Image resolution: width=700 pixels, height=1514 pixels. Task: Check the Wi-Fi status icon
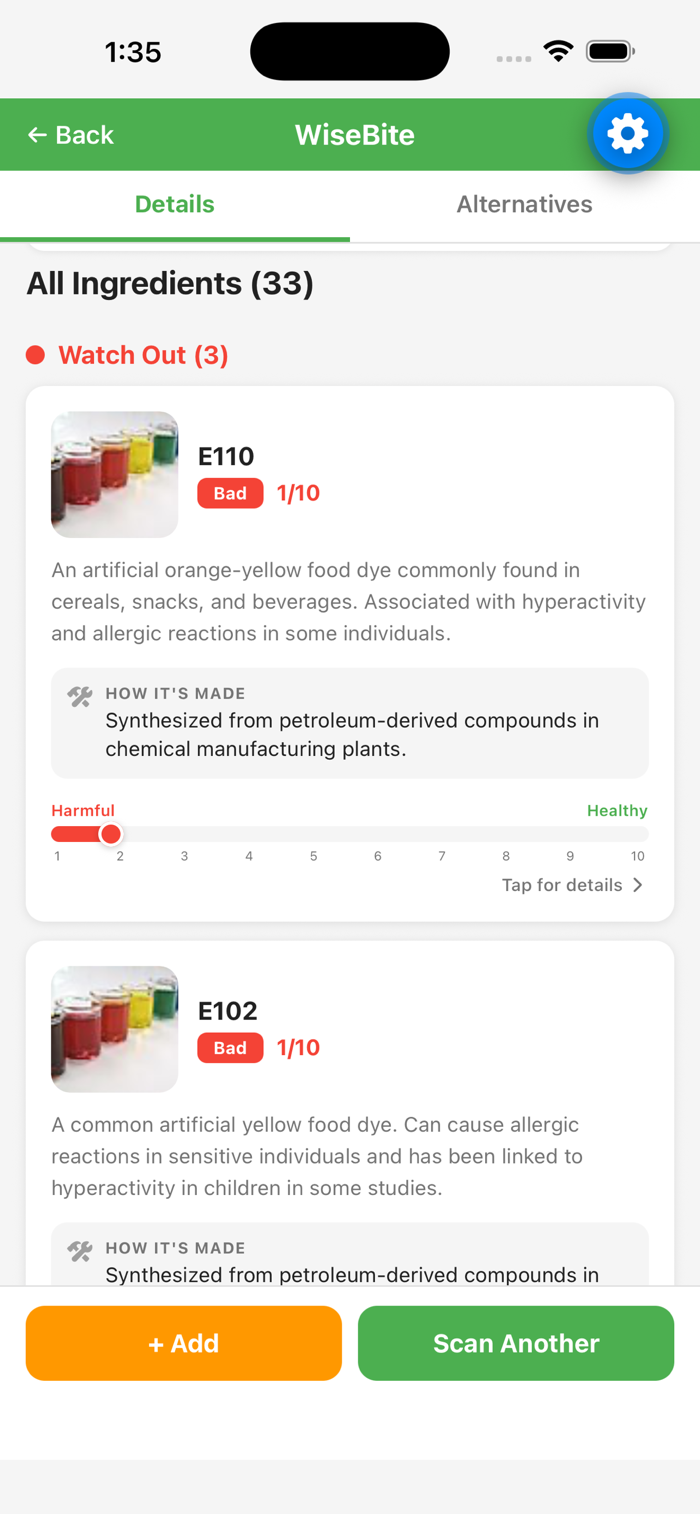pos(557,51)
